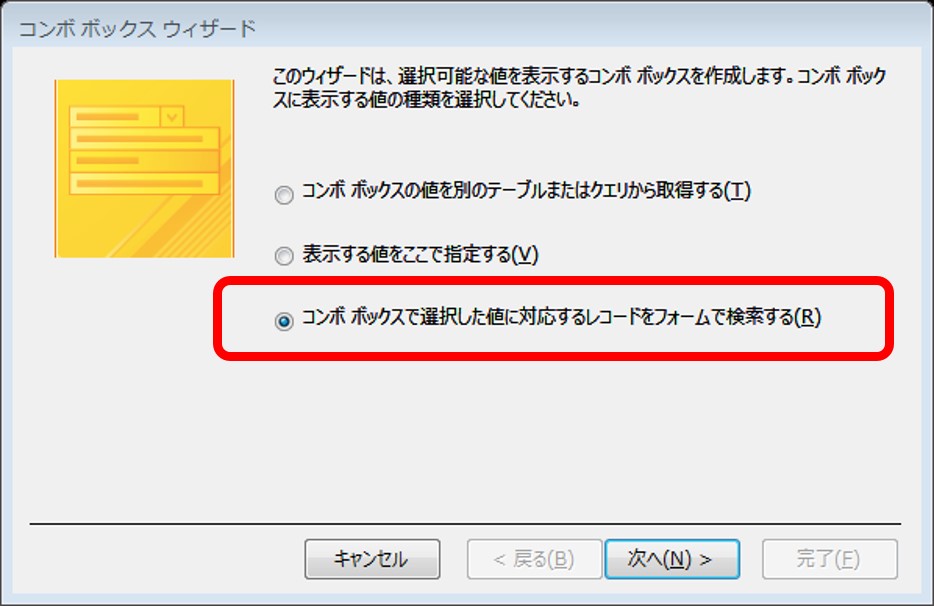Select the radio circle for 表示する値をここで指定する(V)
Image resolution: width=934 pixels, height=606 pixels.
284,256
